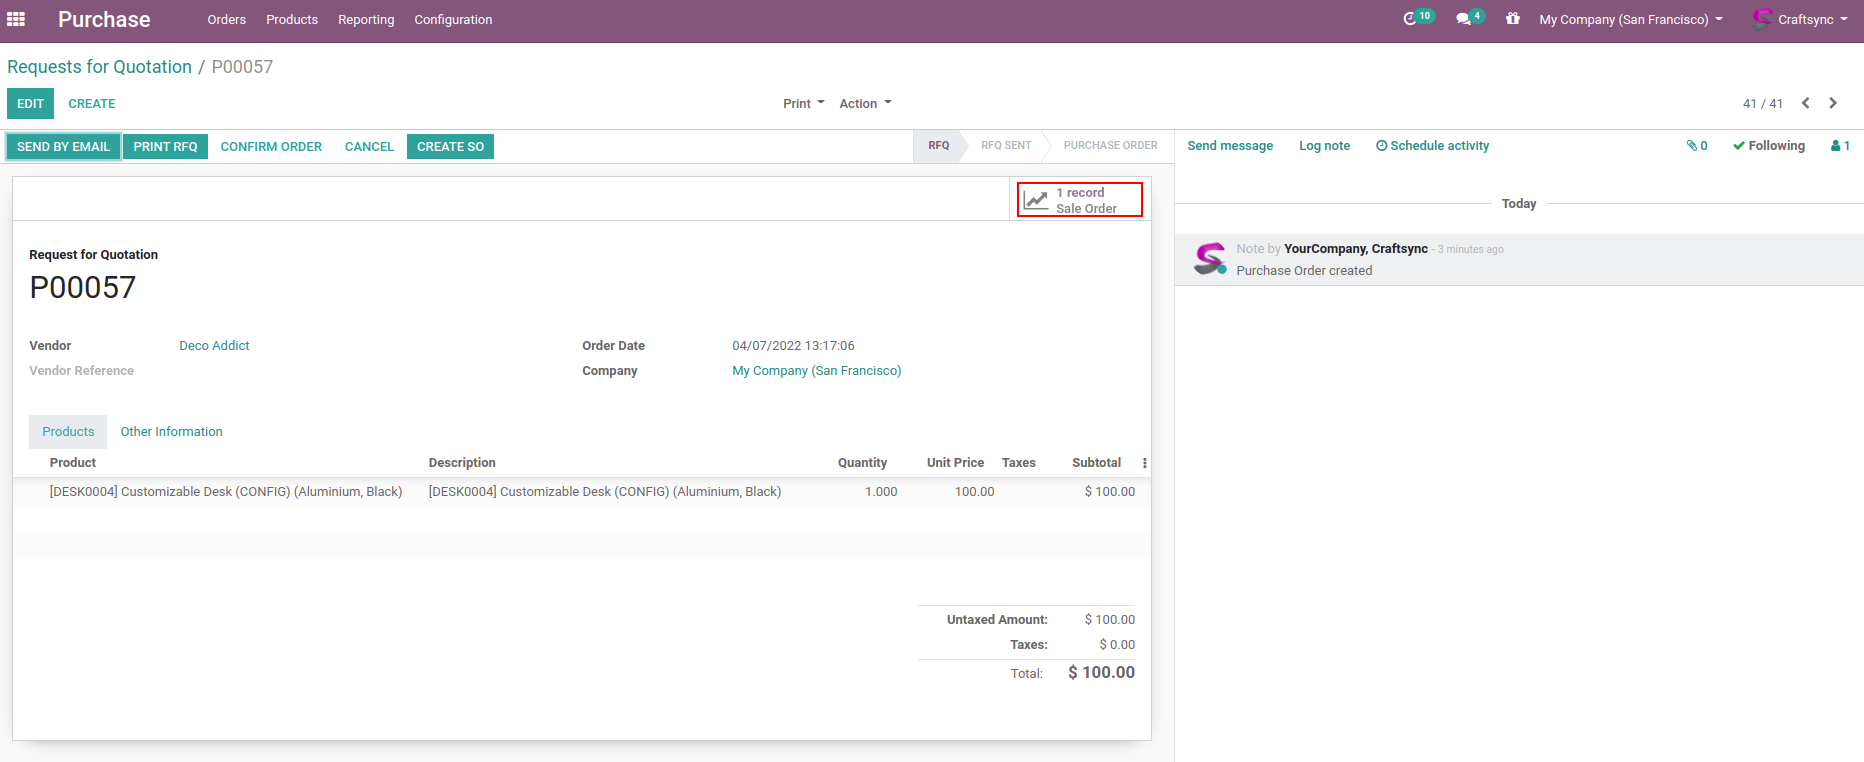This screenshot has height=762, width=1864.
Task: Switch to the Other Information tab
Action: (x=171, y=432)
